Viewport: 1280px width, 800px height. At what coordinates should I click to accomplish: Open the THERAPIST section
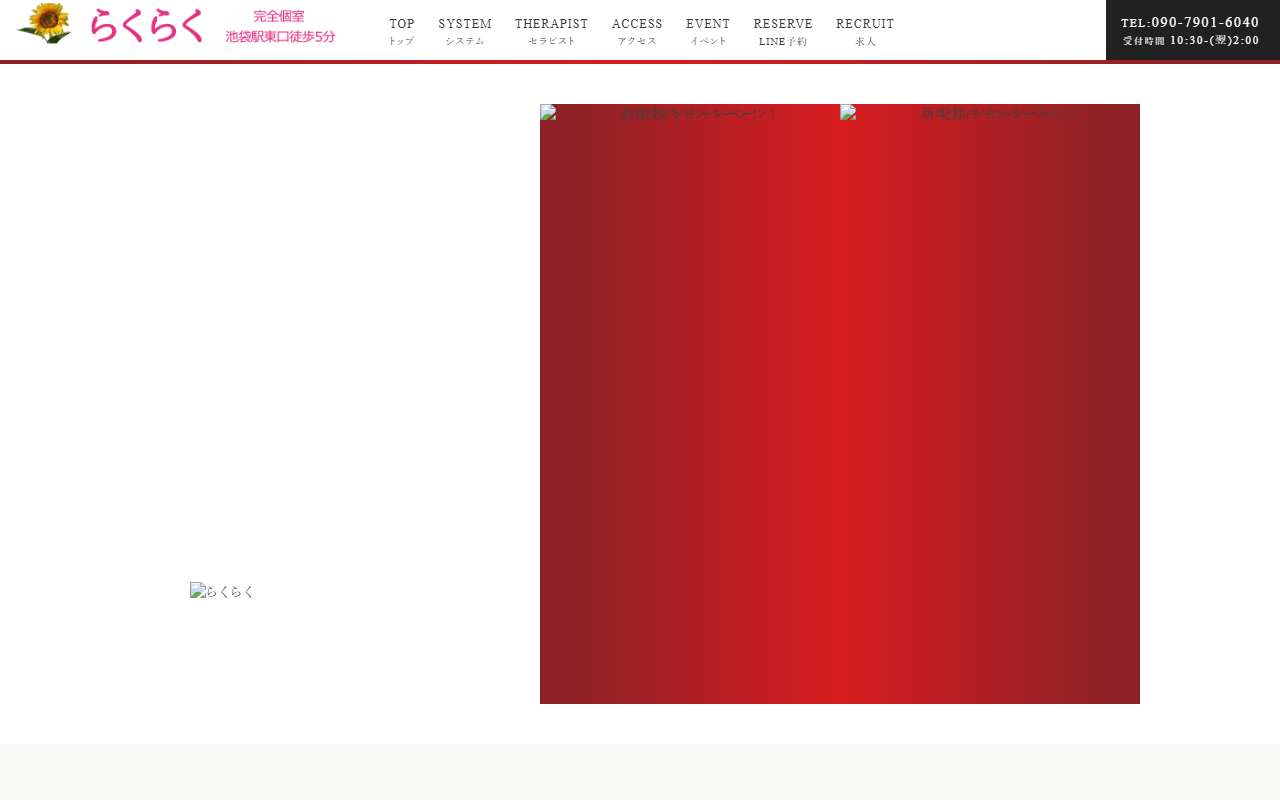(551, 30)
